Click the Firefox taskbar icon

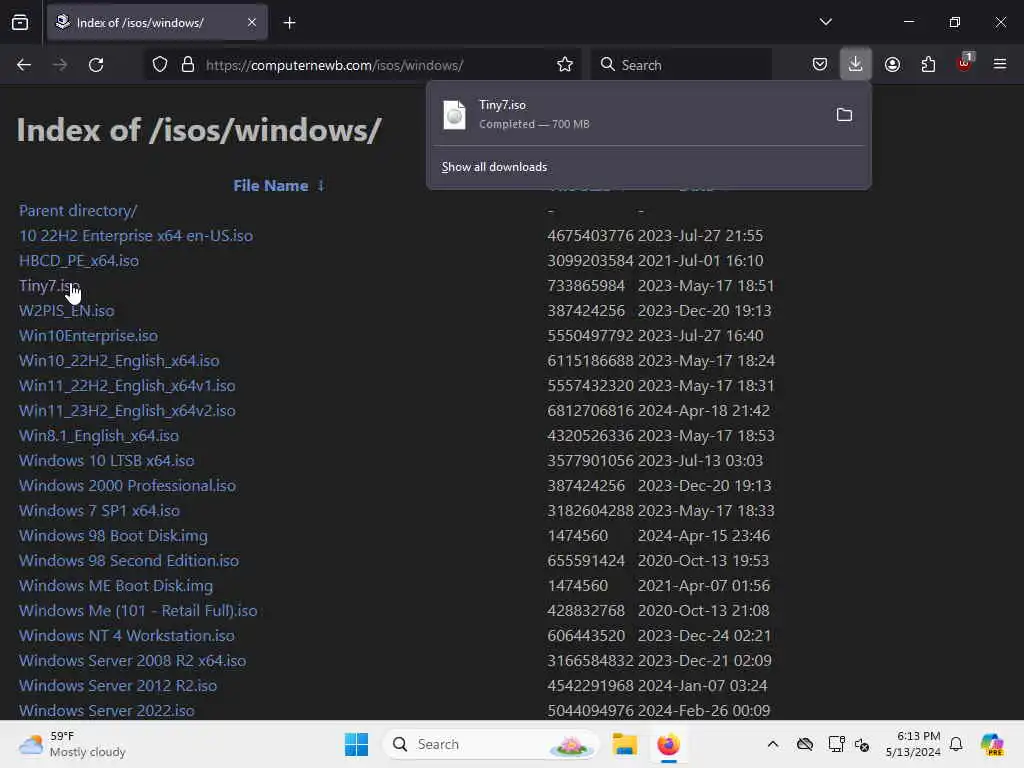tap(668, 744)
